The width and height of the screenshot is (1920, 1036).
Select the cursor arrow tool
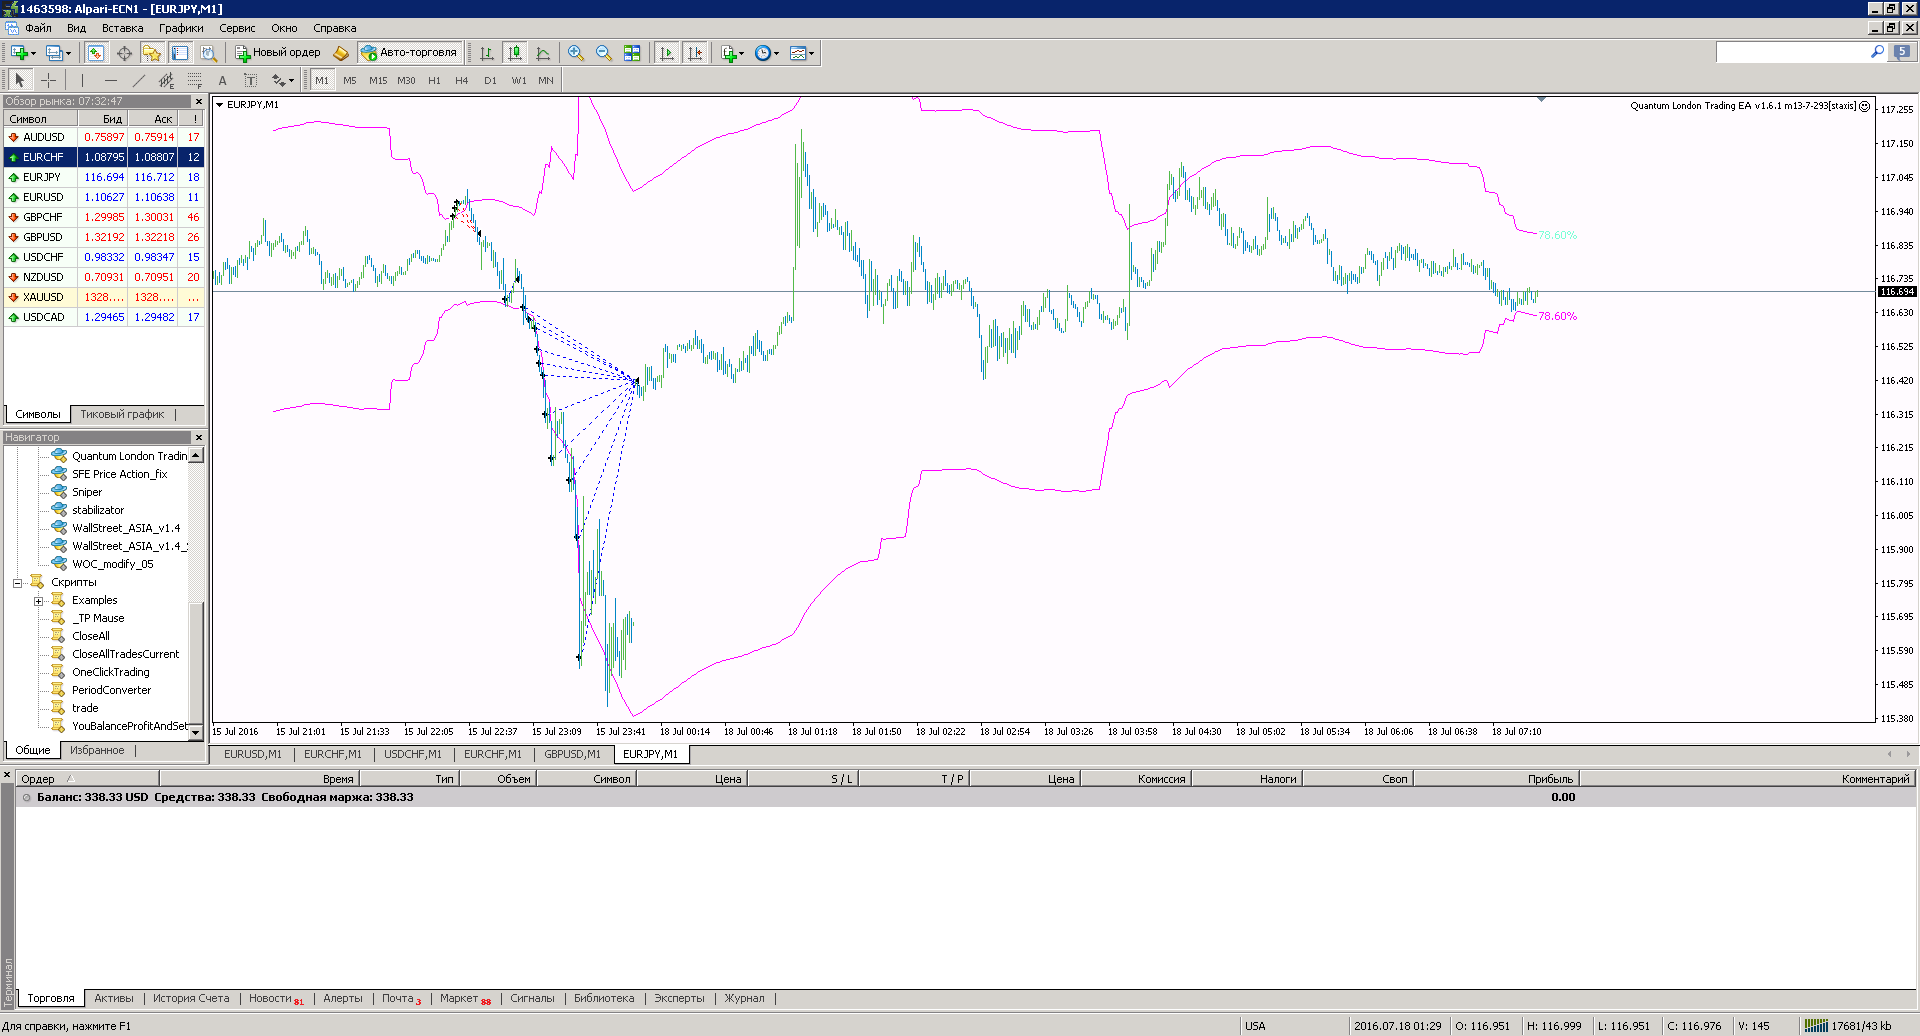pos(20,80)
